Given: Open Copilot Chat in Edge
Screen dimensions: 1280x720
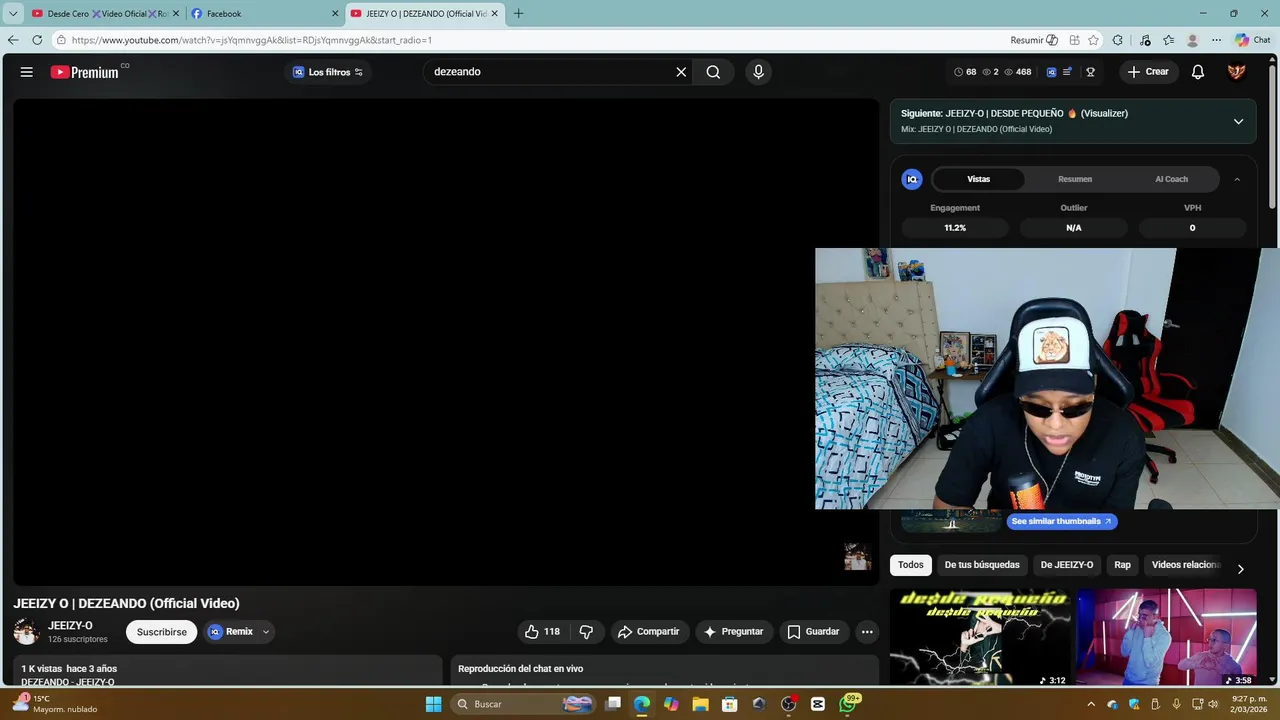Looking at the screenshot, I should [x=1252, y=40].
